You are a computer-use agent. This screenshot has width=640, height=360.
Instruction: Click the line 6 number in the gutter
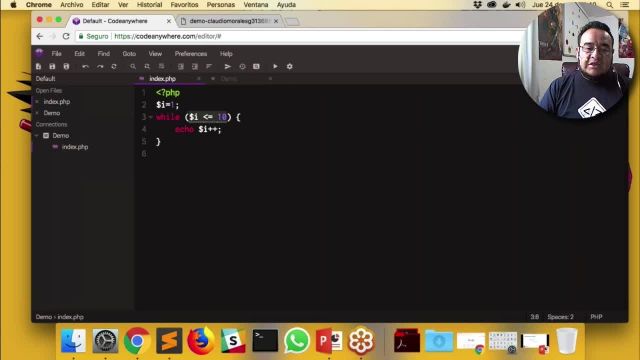point(144,154)
